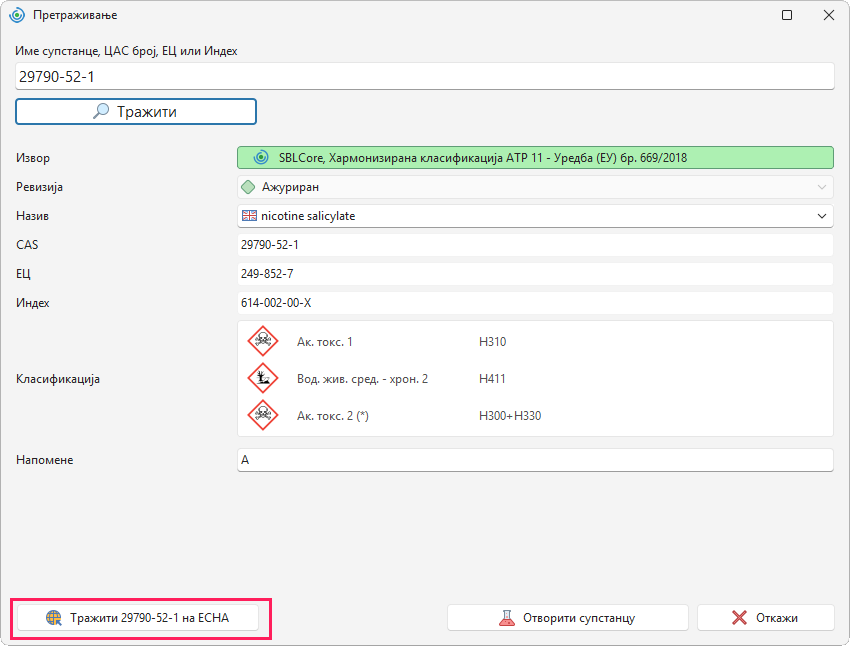Click the SBLCore logo in the Извор field
Viewport: 850px width, 646px height.
coord(261,158)
